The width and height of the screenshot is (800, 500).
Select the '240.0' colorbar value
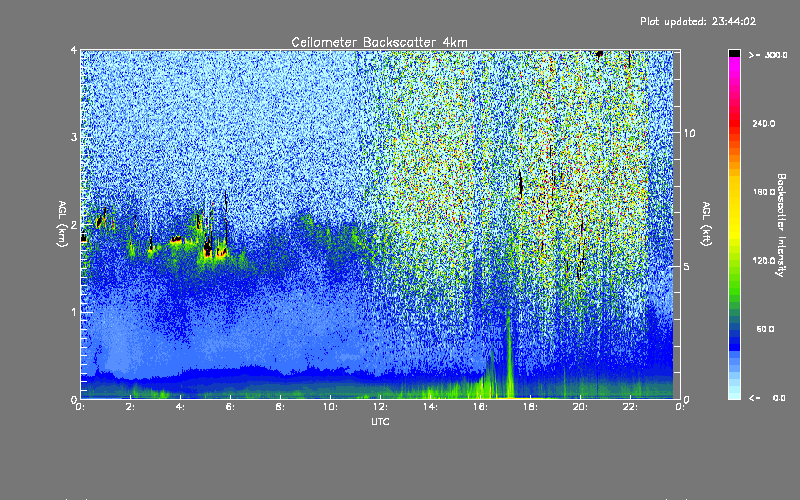764,123
